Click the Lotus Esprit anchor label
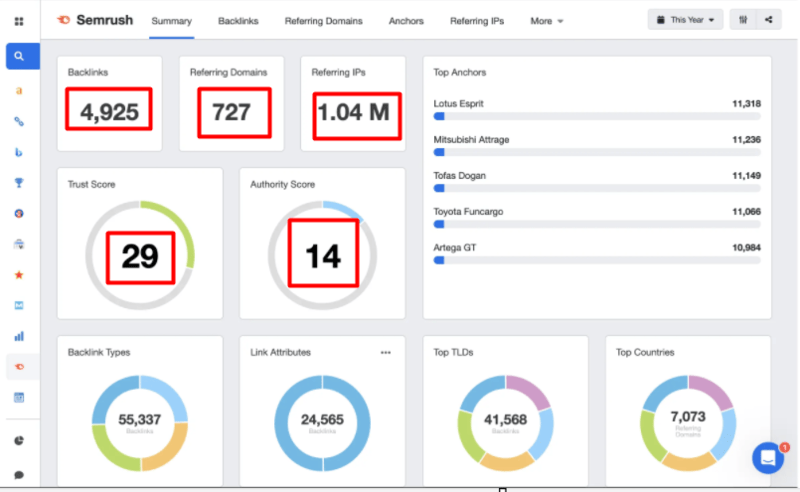 point(458,104)
